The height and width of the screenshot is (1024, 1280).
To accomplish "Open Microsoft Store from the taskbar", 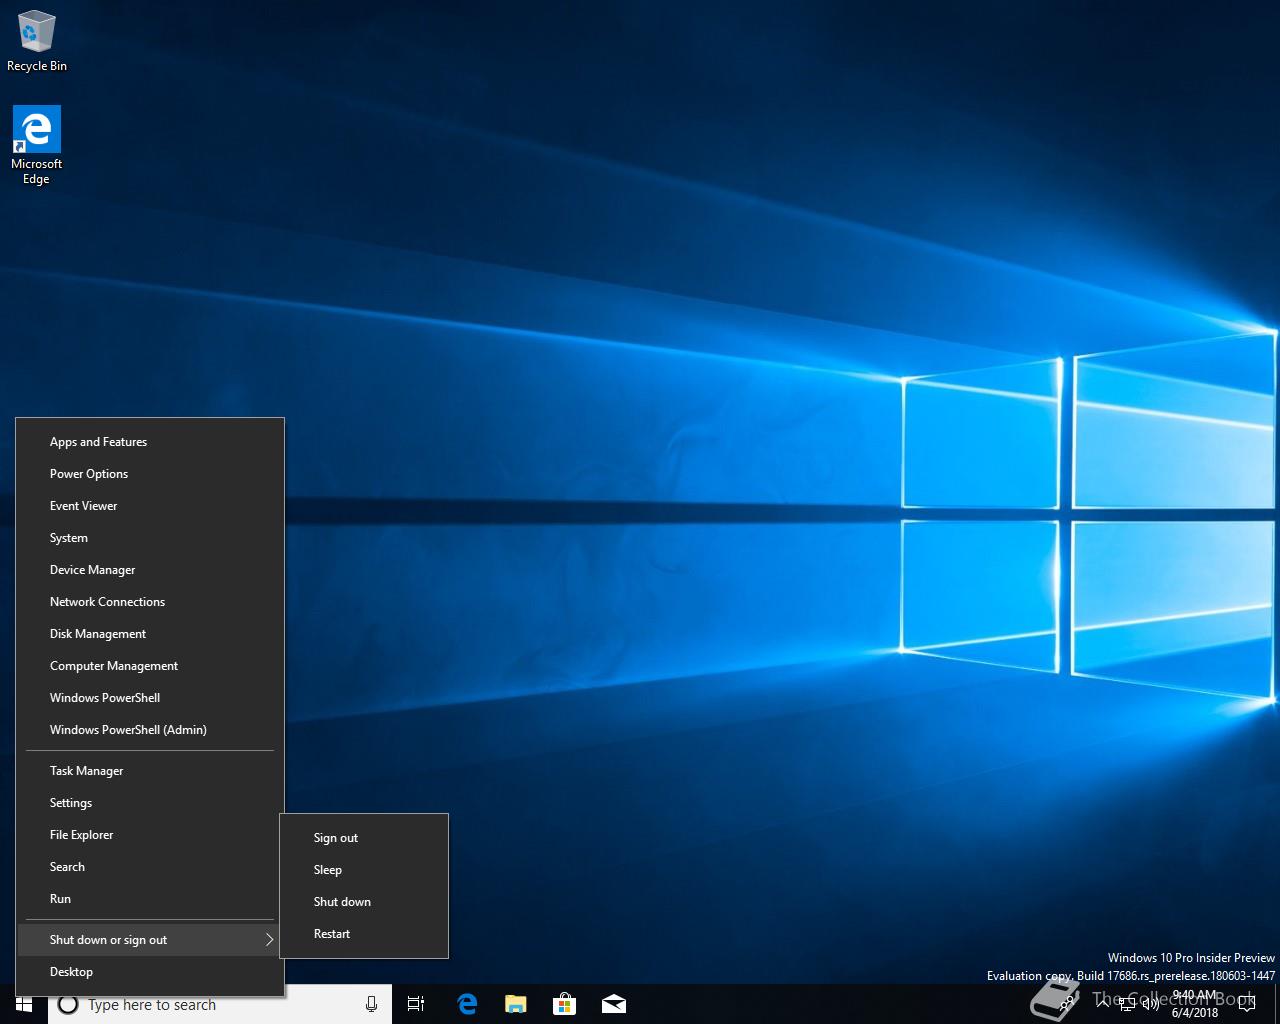I will click(x=564, y=1004).
